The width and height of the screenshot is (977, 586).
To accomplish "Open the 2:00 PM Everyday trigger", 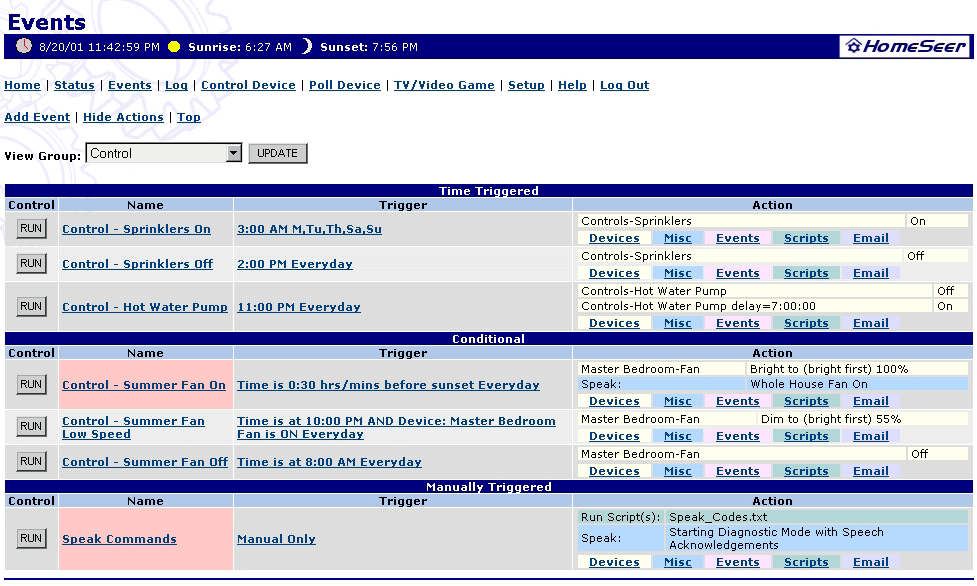I will coord(295,265).
